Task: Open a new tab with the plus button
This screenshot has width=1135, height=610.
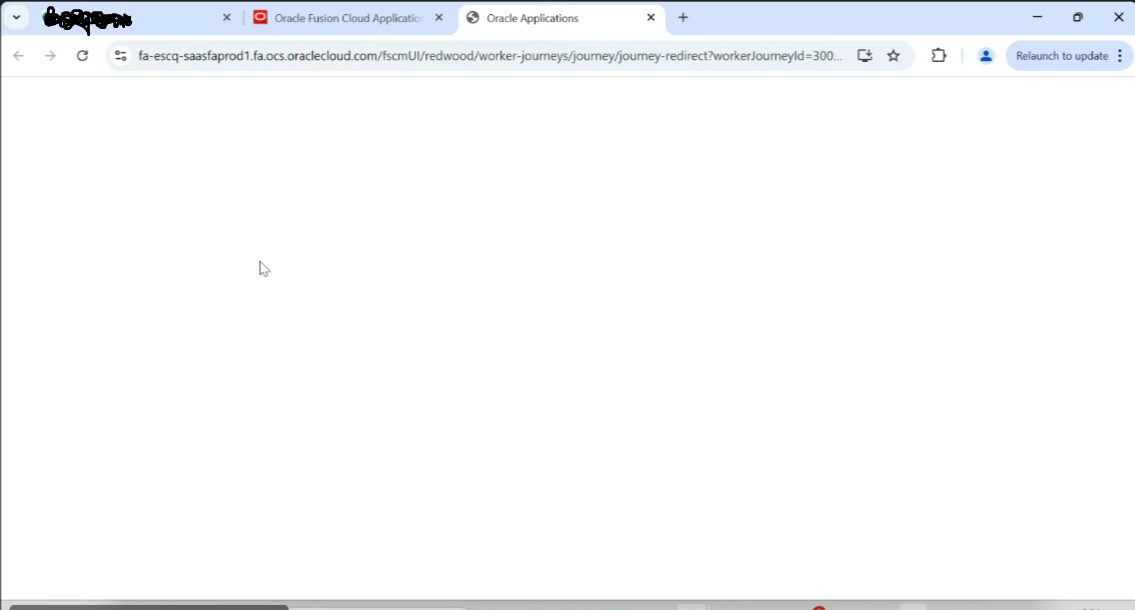Action: tap(683, 17)
